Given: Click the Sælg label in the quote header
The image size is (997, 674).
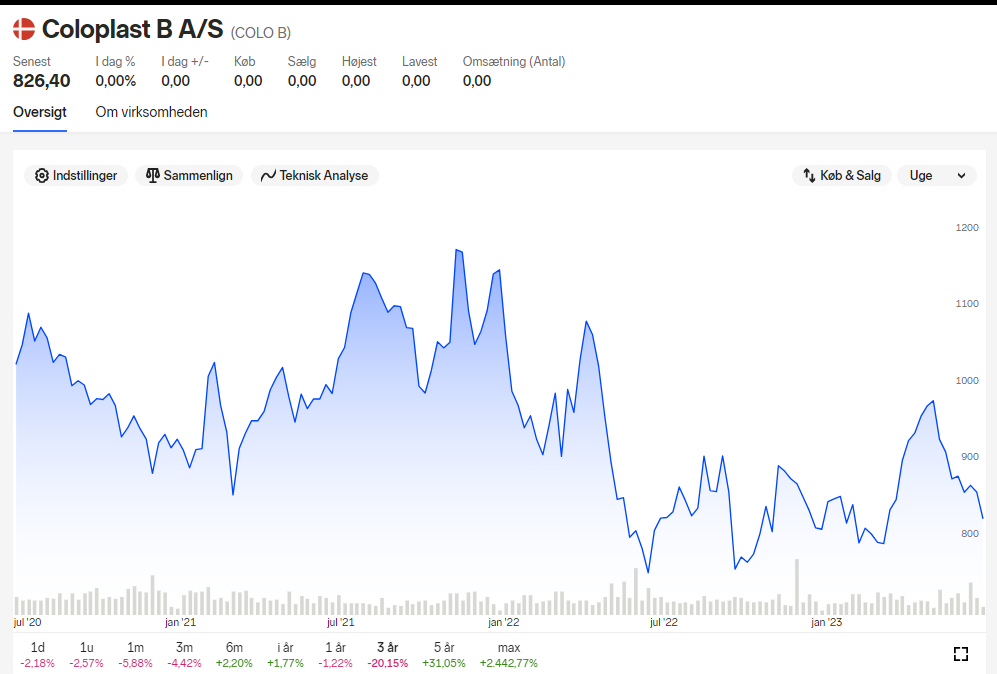Looking at the screenshot, I should [x=302, y=62].
